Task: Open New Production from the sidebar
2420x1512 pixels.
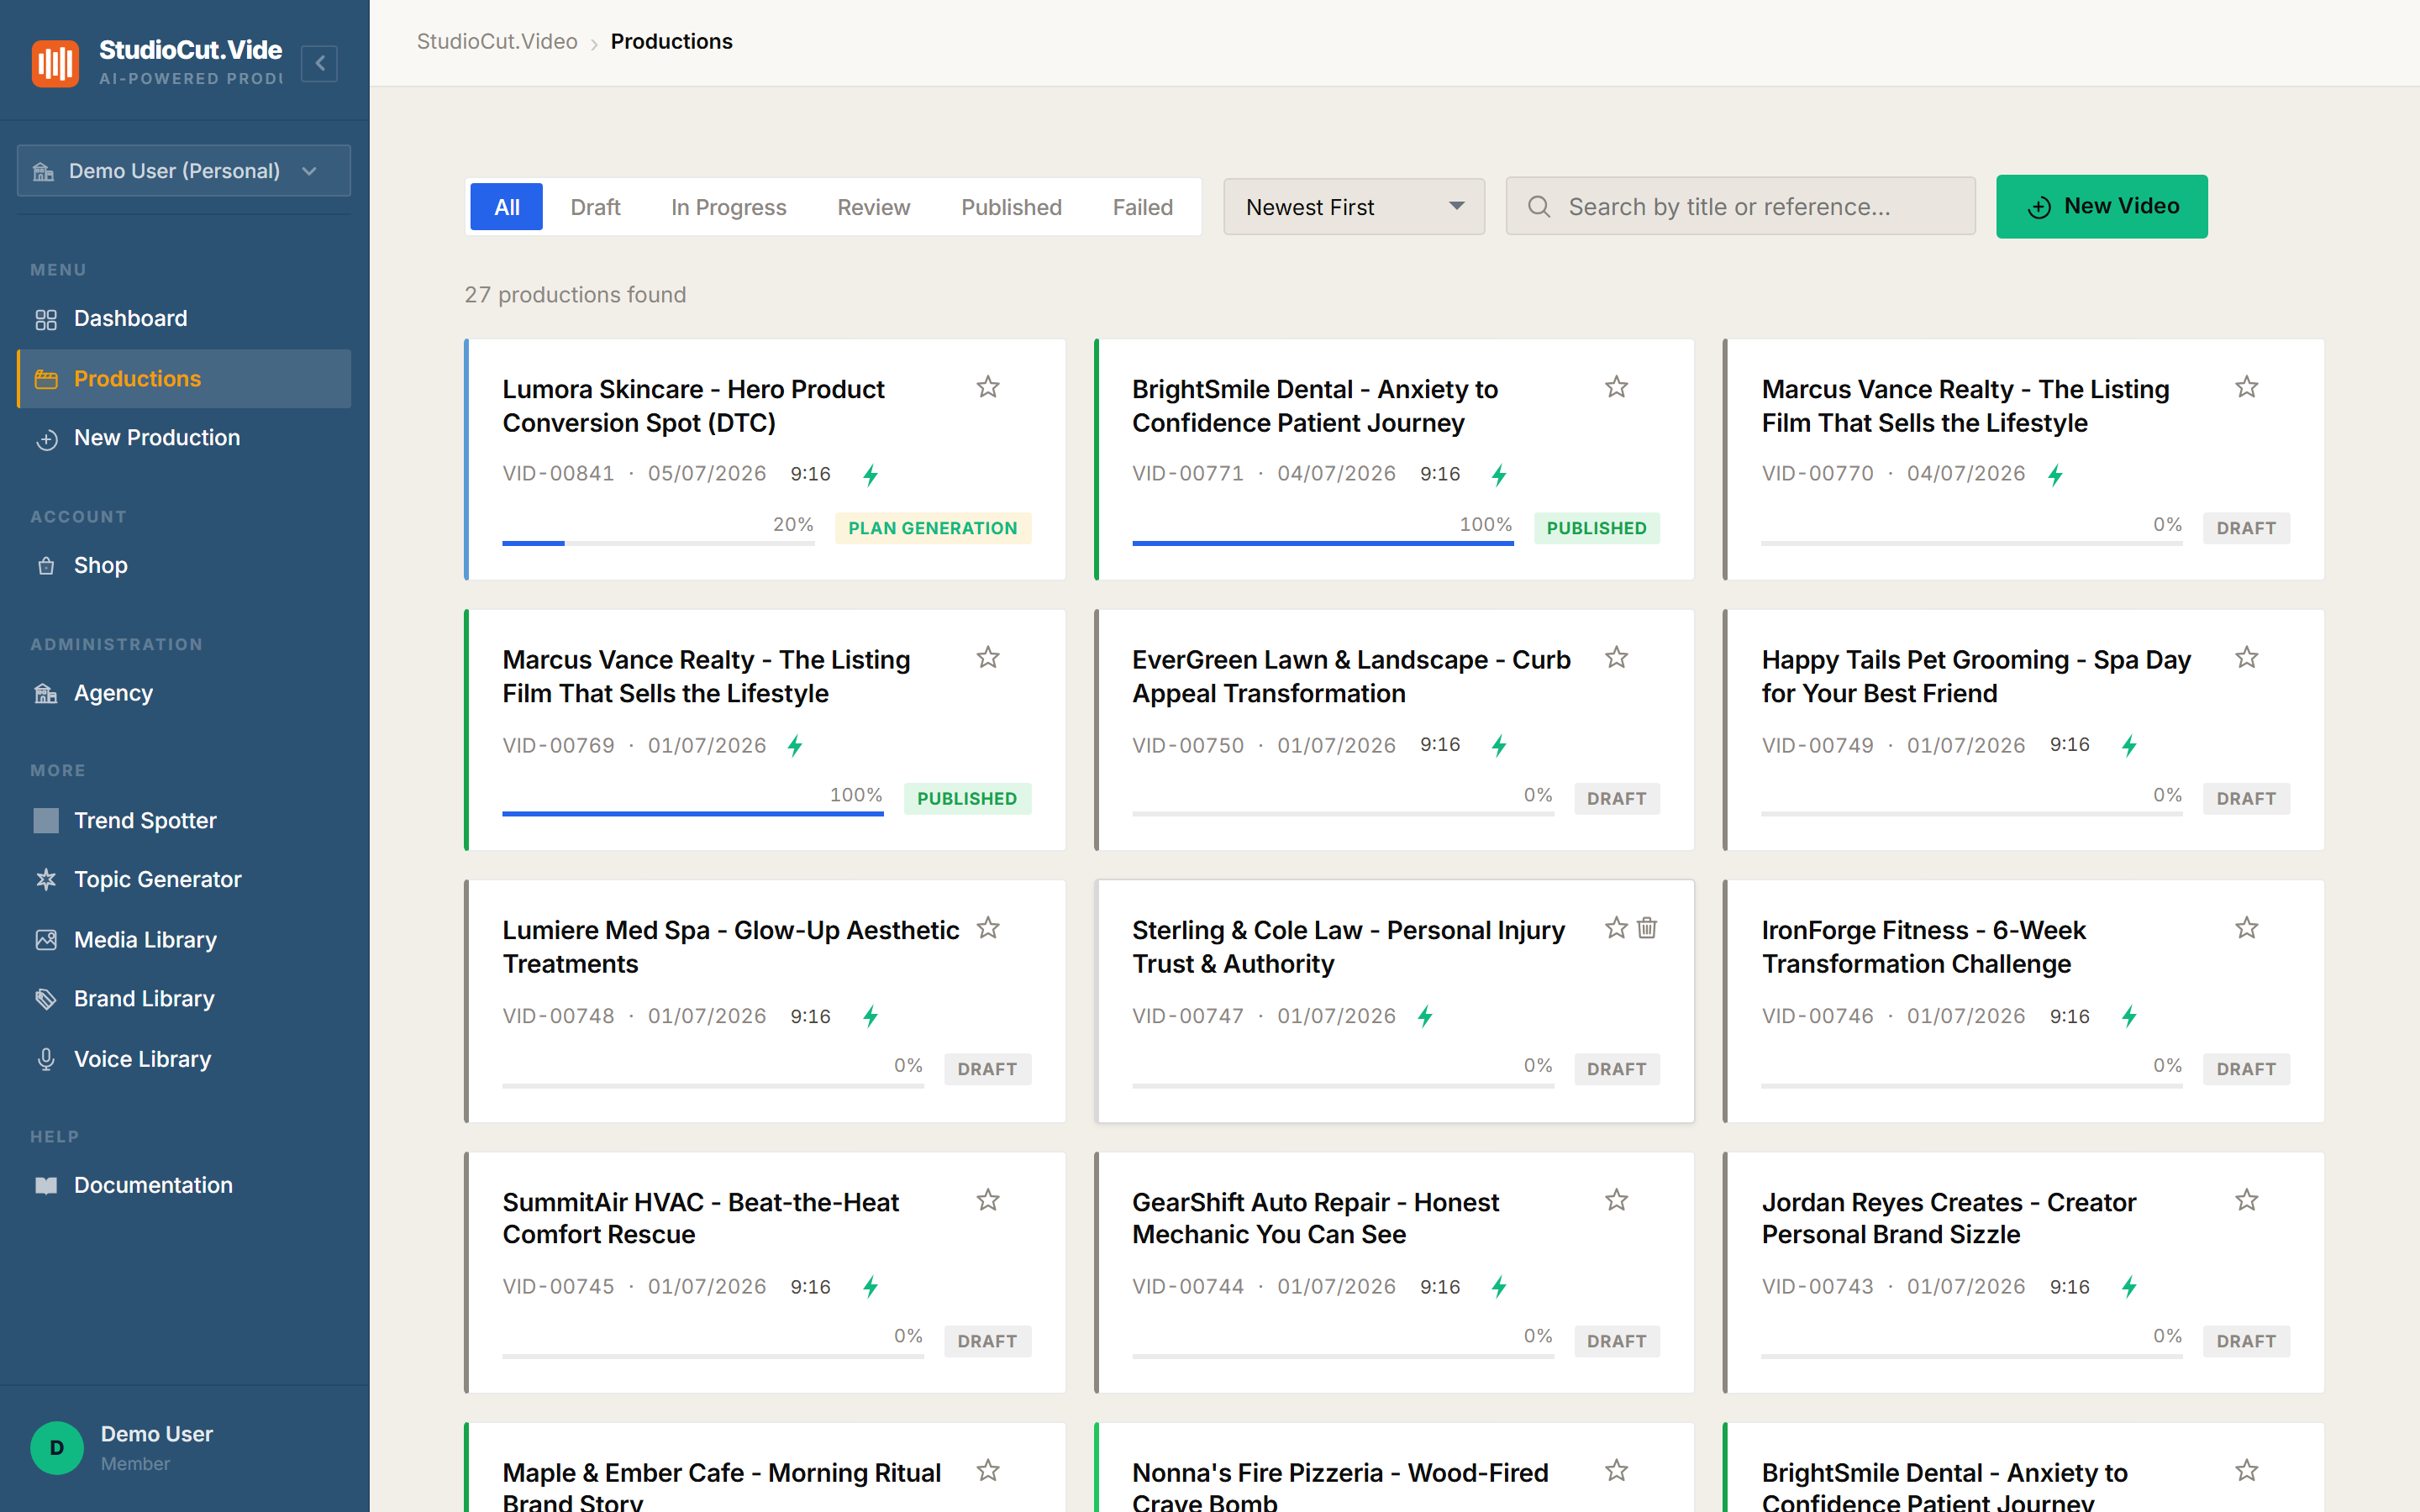Action: tap(184, 438)
